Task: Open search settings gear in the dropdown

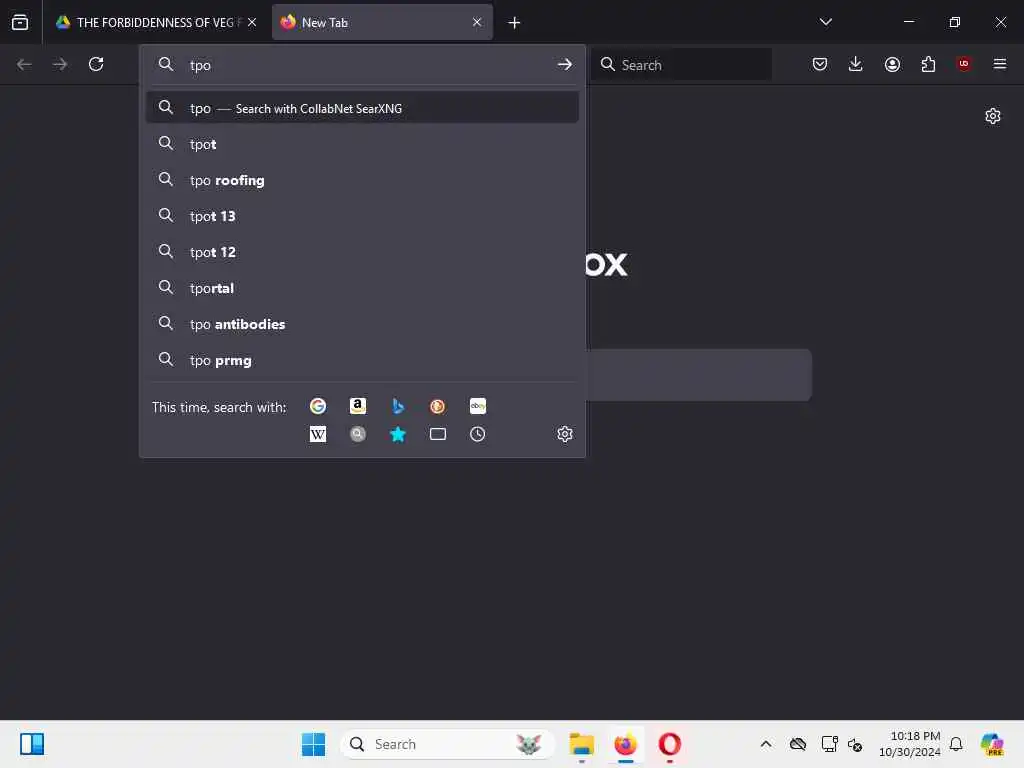Action: [565, 434]
